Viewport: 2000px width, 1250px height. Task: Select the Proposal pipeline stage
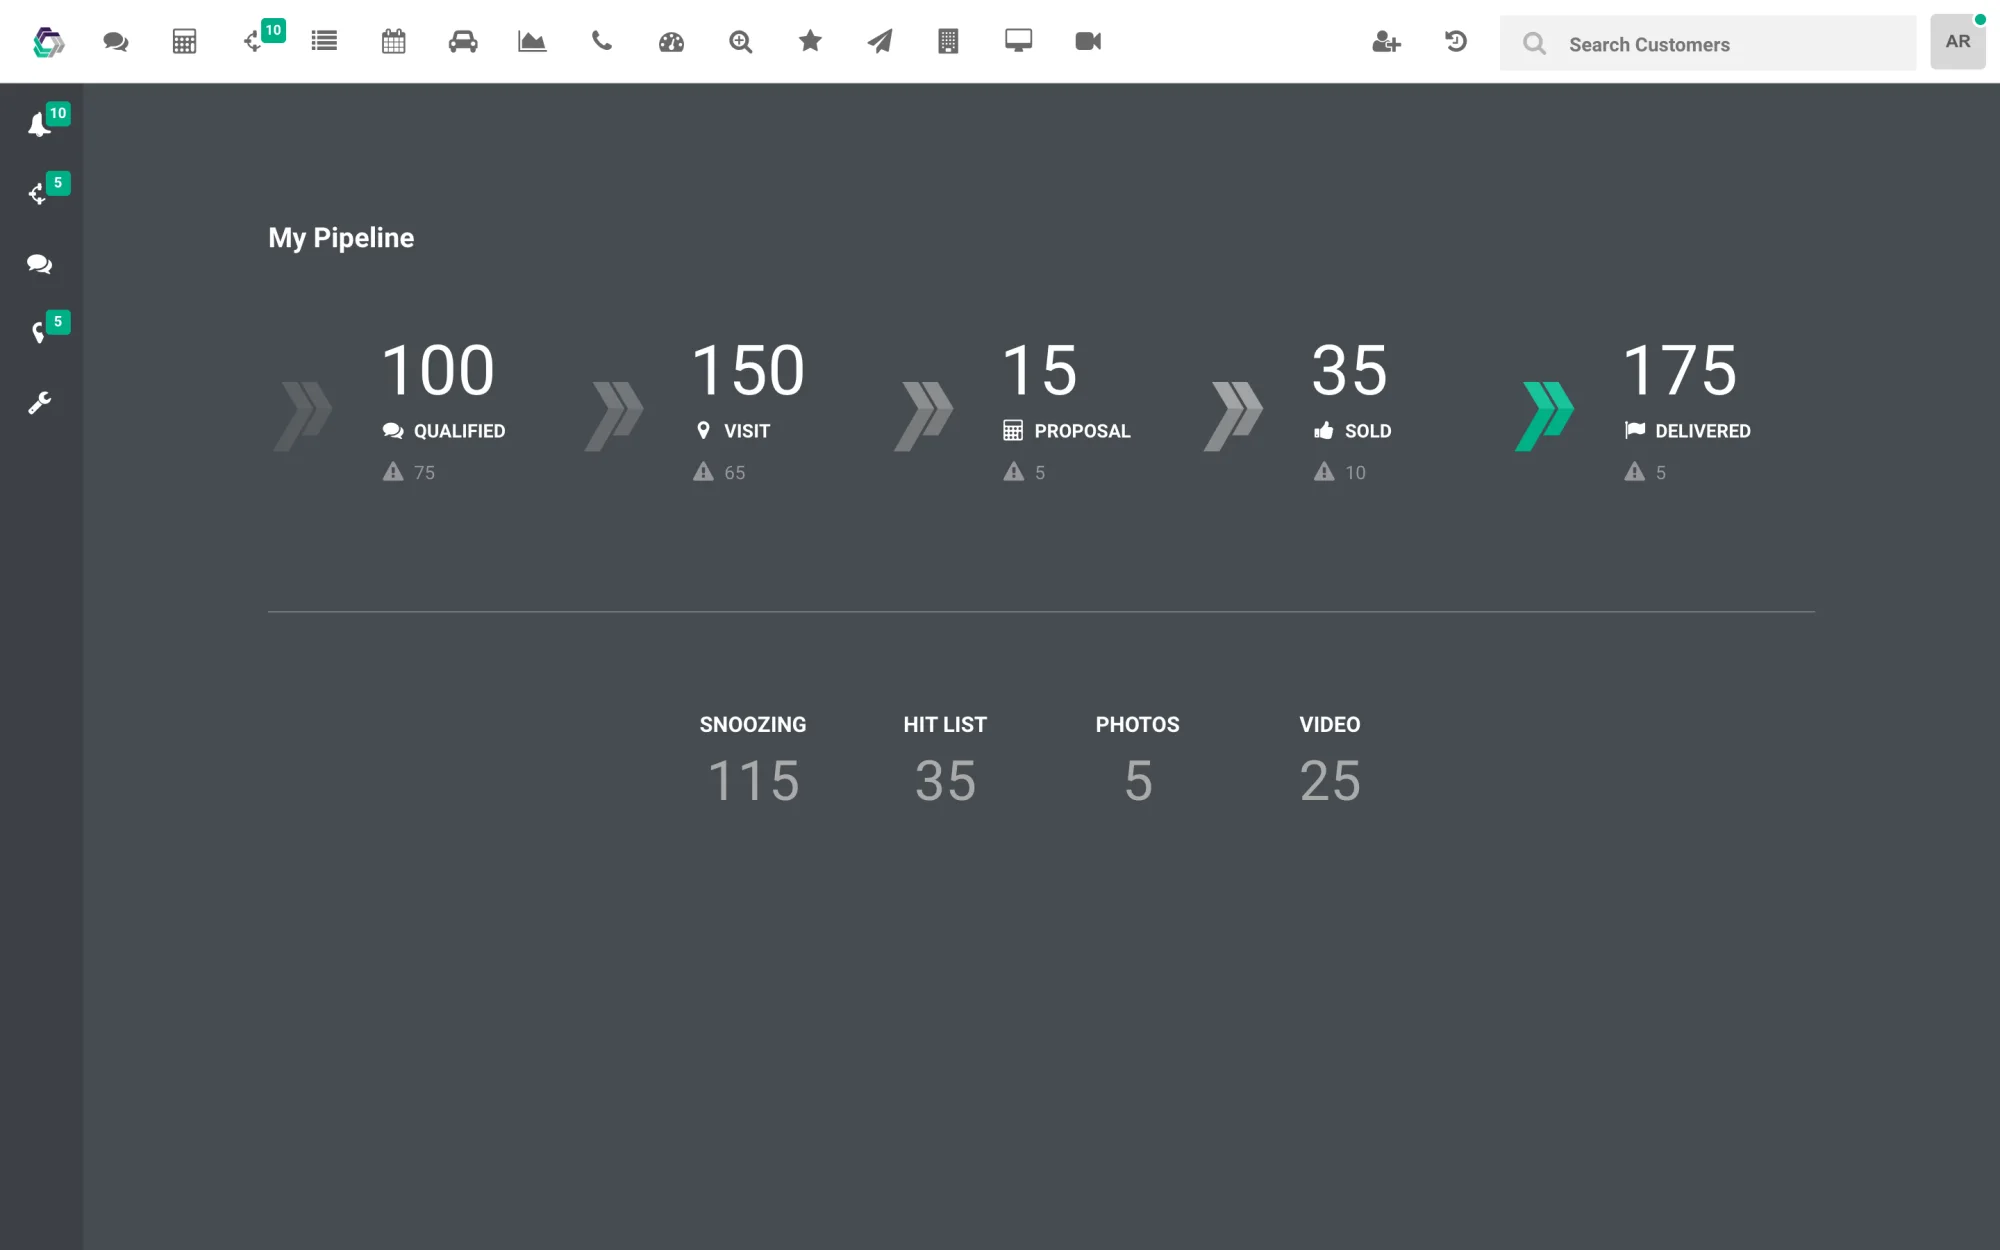coord(1066,412)
